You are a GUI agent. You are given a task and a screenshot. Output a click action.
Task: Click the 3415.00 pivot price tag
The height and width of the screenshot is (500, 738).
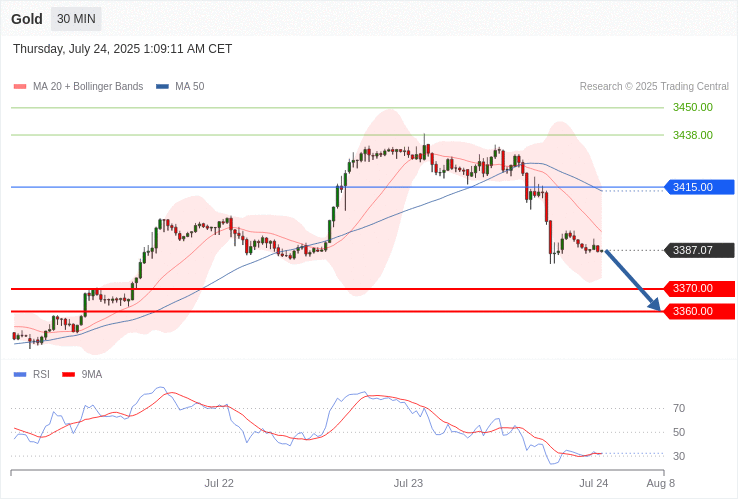click(699, 187)
